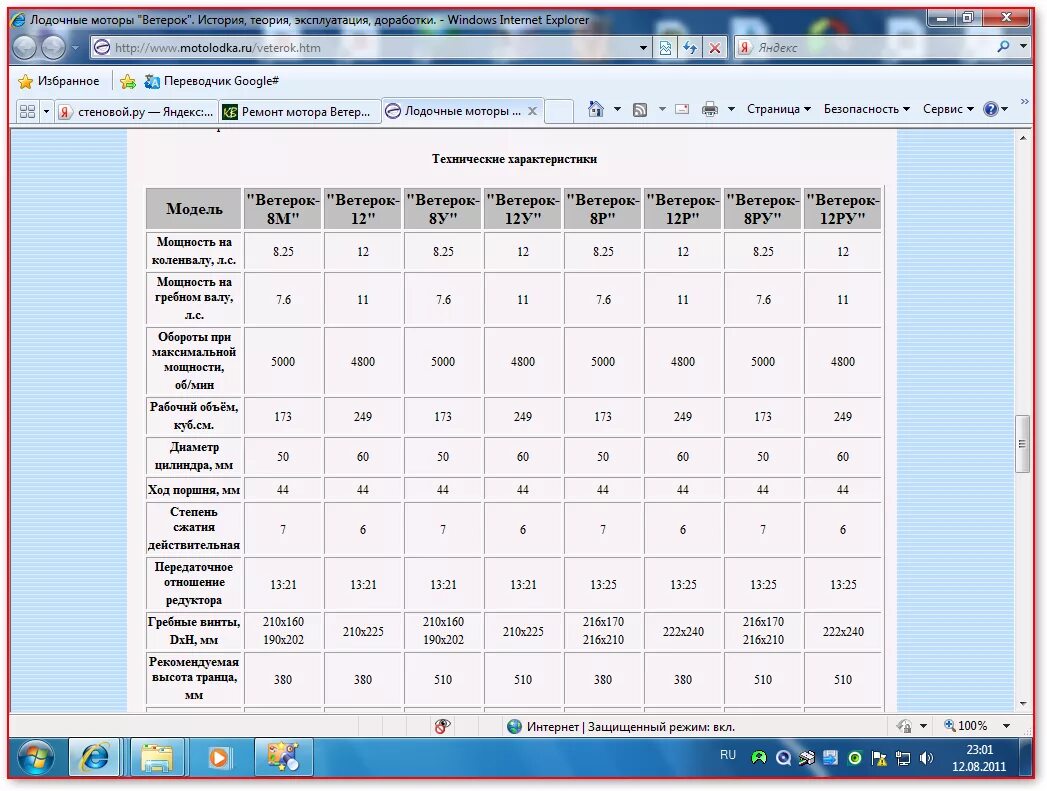Expand the toolbar overflow chevron
The height and width of the screenshot is (791, 1047).
[1024, 101]
